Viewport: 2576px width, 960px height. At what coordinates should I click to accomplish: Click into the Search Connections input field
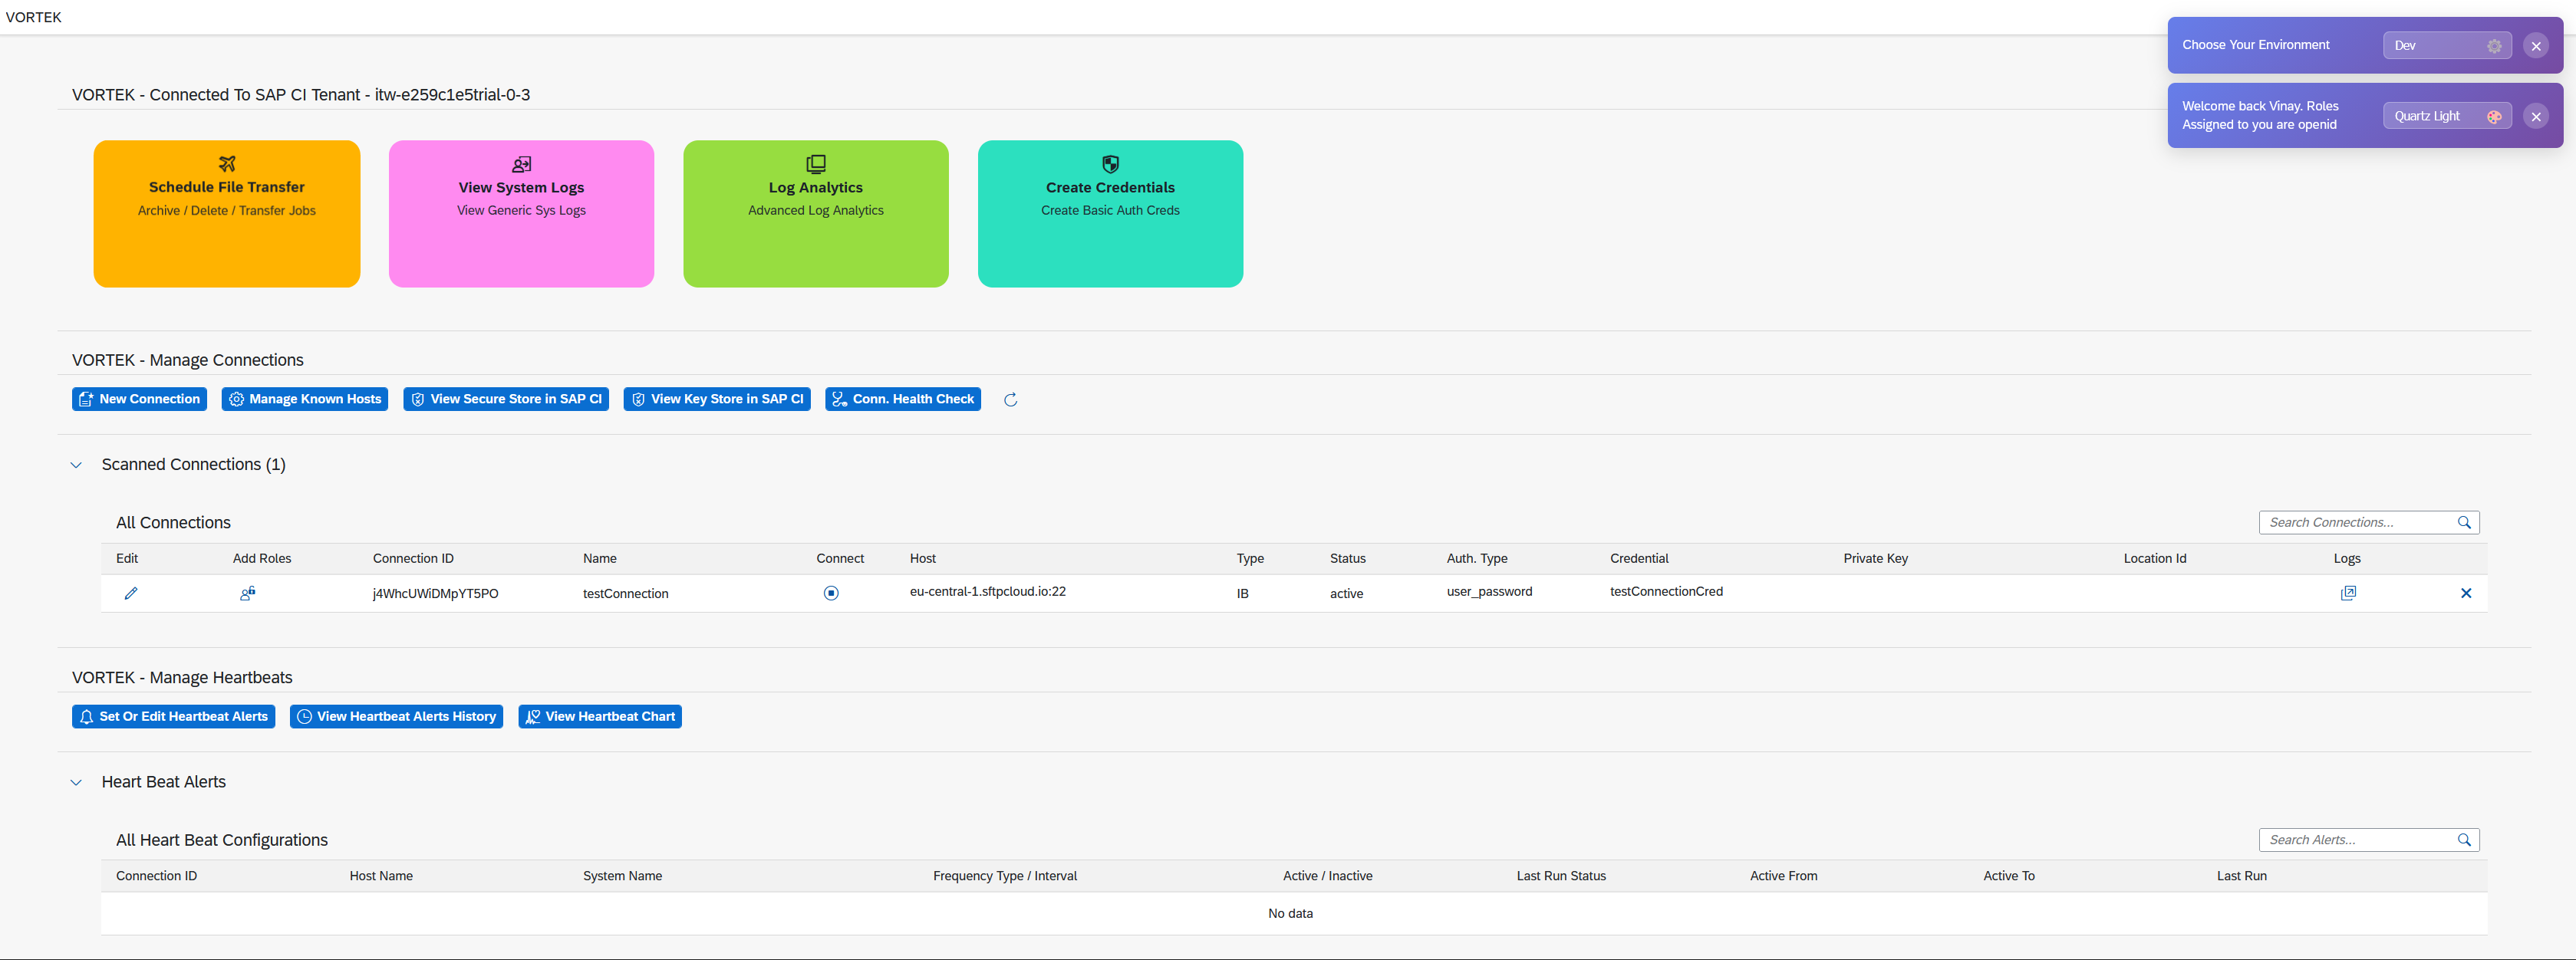(2355, 522)
